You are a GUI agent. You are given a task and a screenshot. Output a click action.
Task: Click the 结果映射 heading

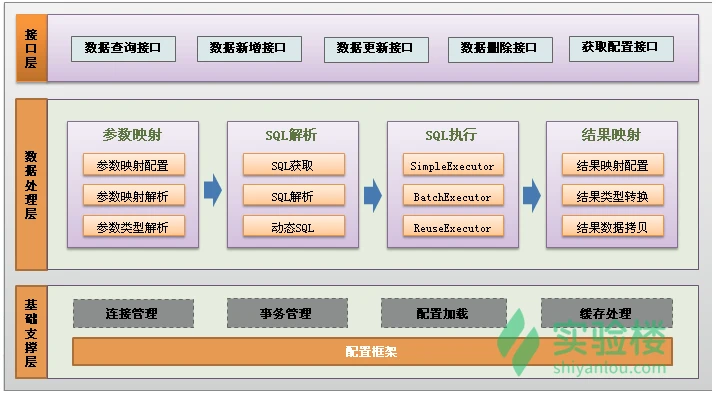(611, 135)
